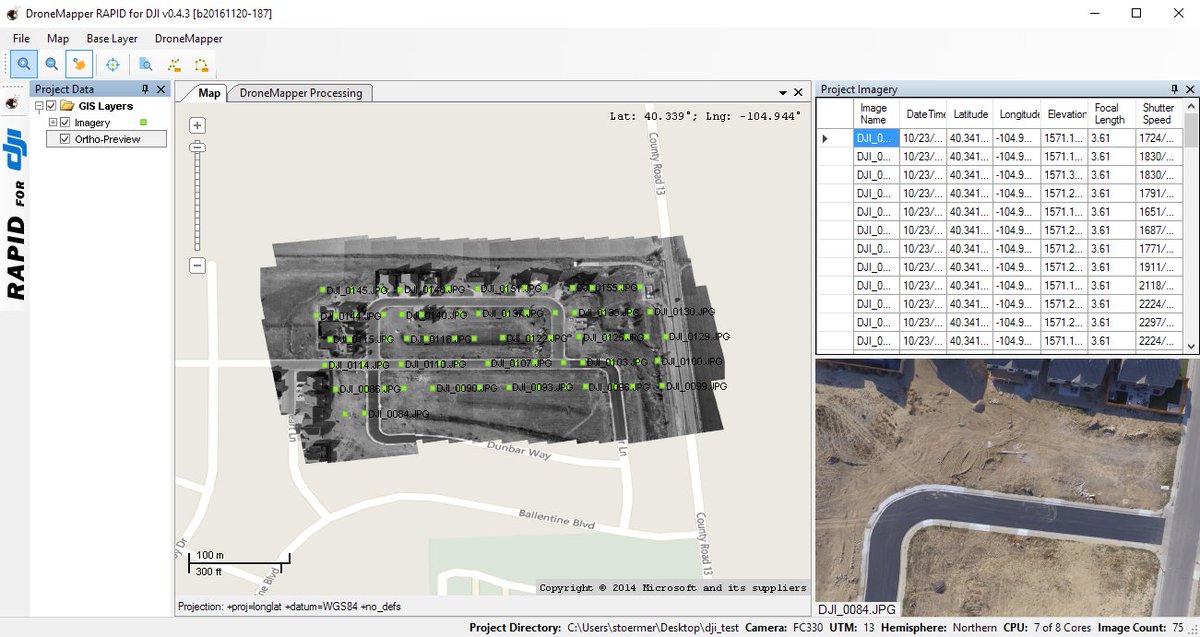The width and height of the screenshot is (1200, 637).
Task: Toggle the Imagery layer checkbox
Action: coord(64,122)
